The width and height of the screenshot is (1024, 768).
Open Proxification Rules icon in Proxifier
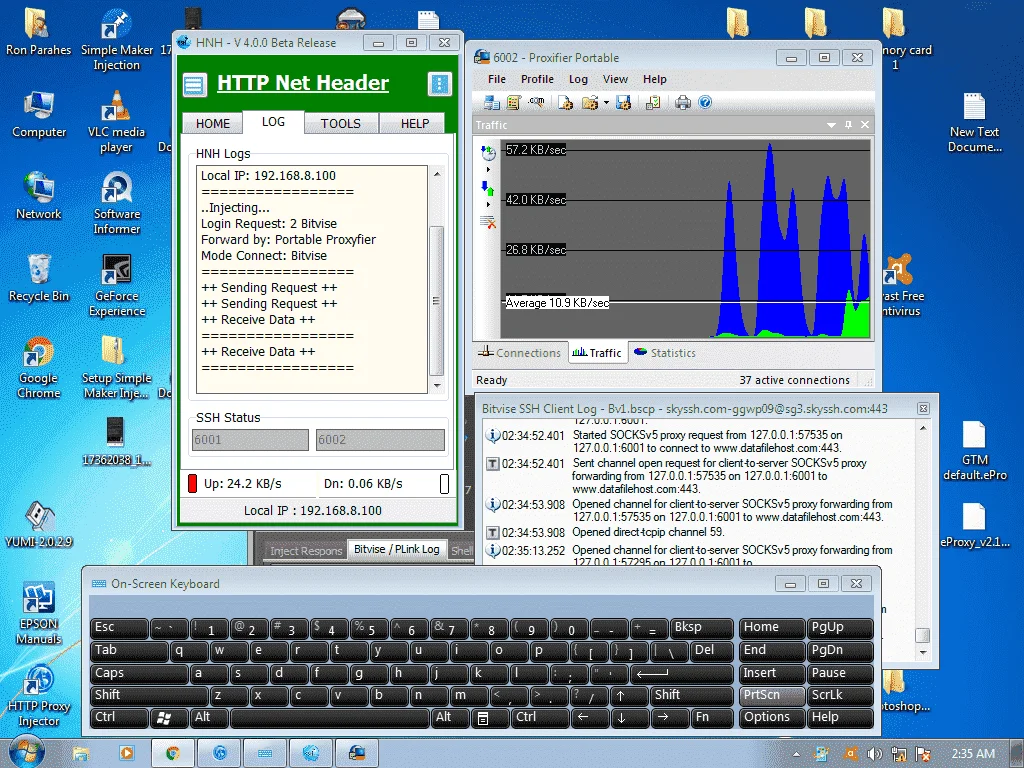pyautogui.click(x=514, y=103)
